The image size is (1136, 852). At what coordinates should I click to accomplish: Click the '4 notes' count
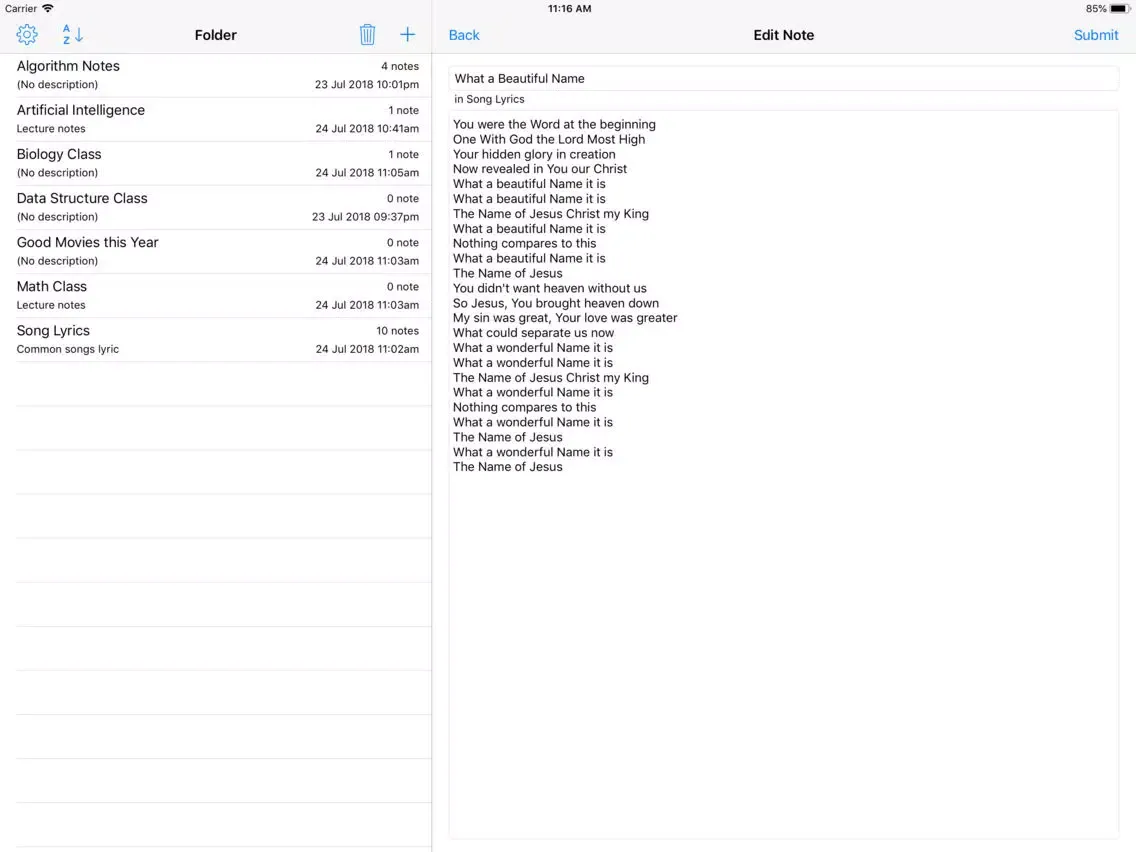click(x=400, y=66)
